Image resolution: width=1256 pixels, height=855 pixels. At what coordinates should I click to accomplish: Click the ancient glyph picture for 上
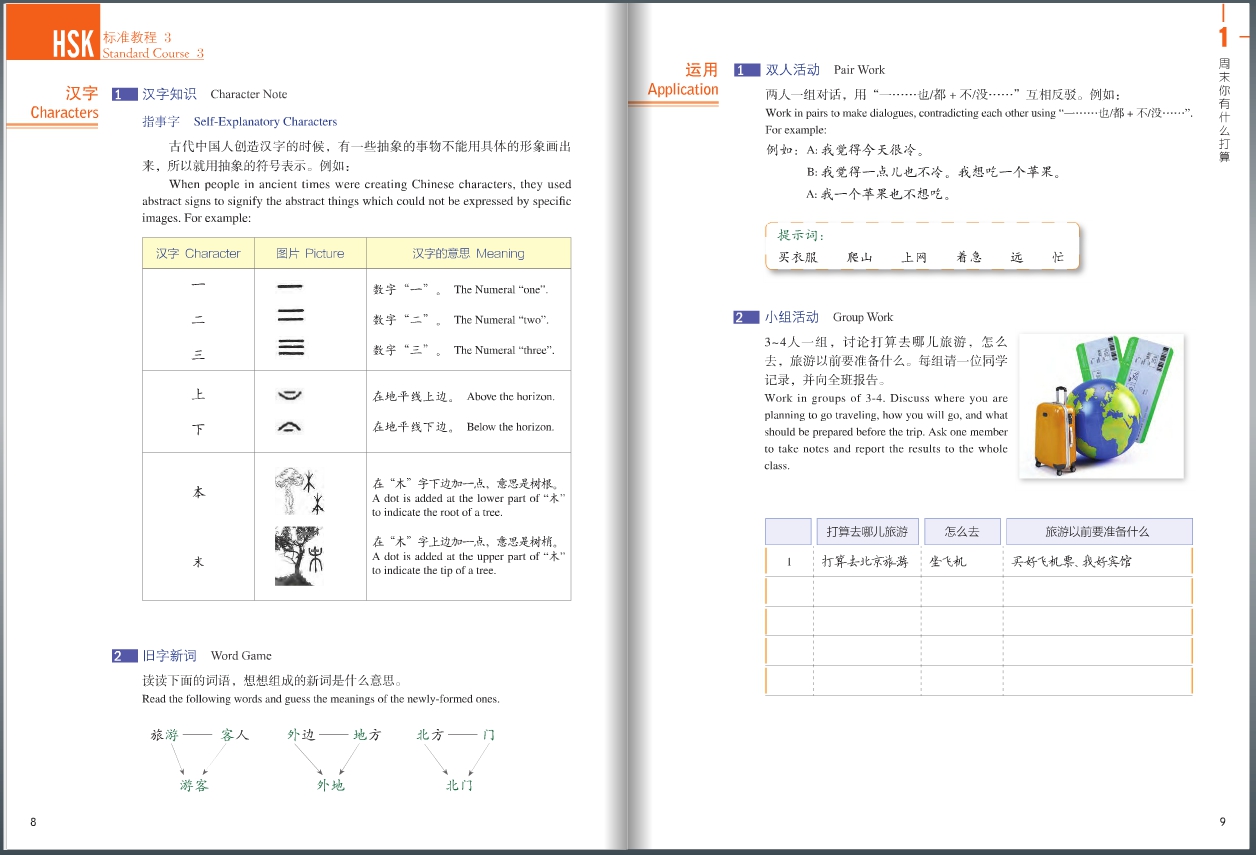(x=290, y=396)
